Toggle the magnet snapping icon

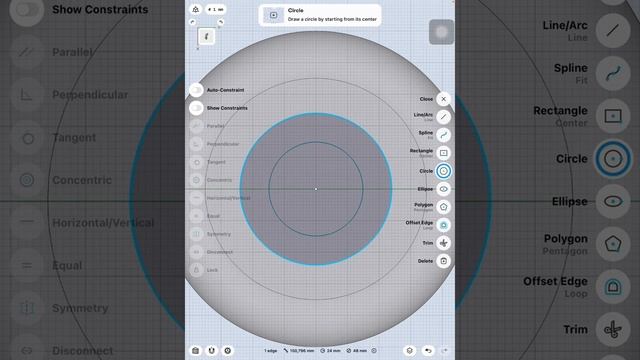(x=211, y=351)
